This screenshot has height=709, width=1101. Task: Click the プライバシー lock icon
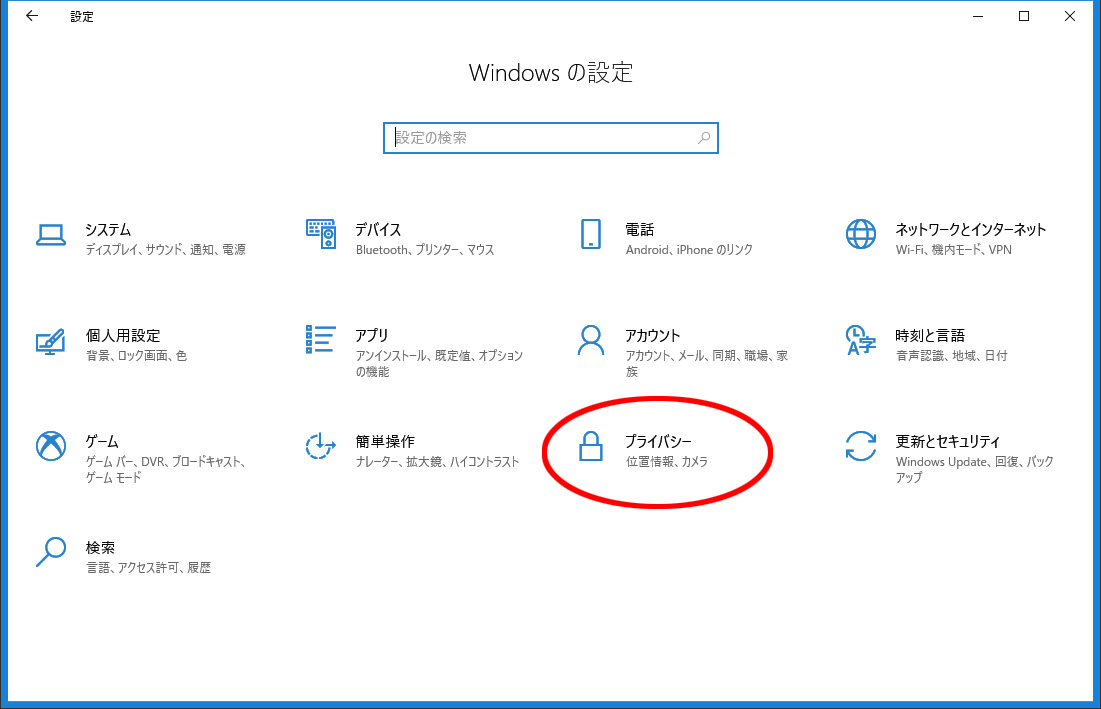pos(591,446)
